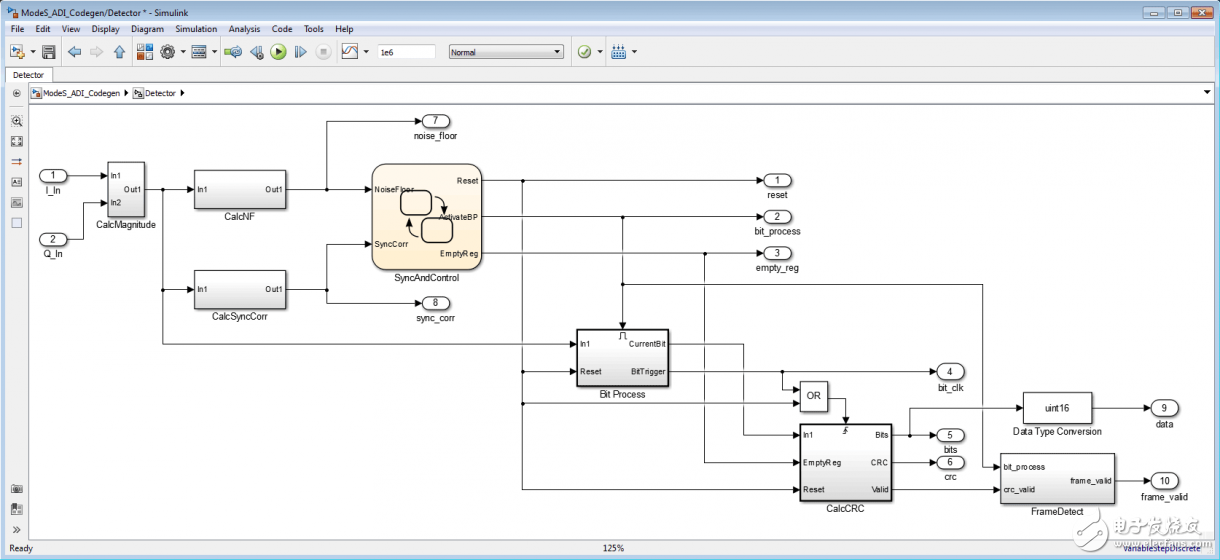Image resolution: width=1220 pixels, height=560 pixels.
Task: Select the Detector tab
Action: pyautogui.click(x=28, y=75)
